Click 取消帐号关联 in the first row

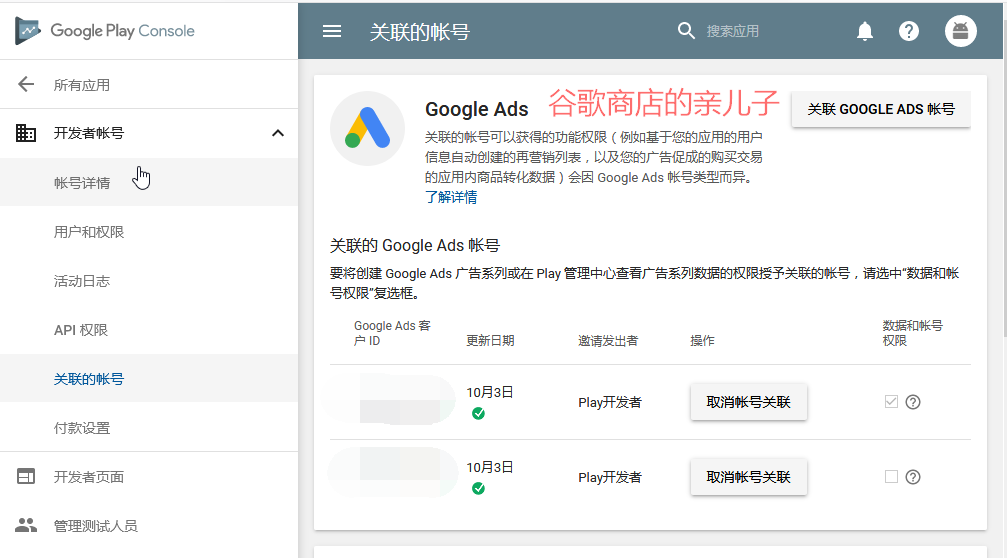point(748,402)
